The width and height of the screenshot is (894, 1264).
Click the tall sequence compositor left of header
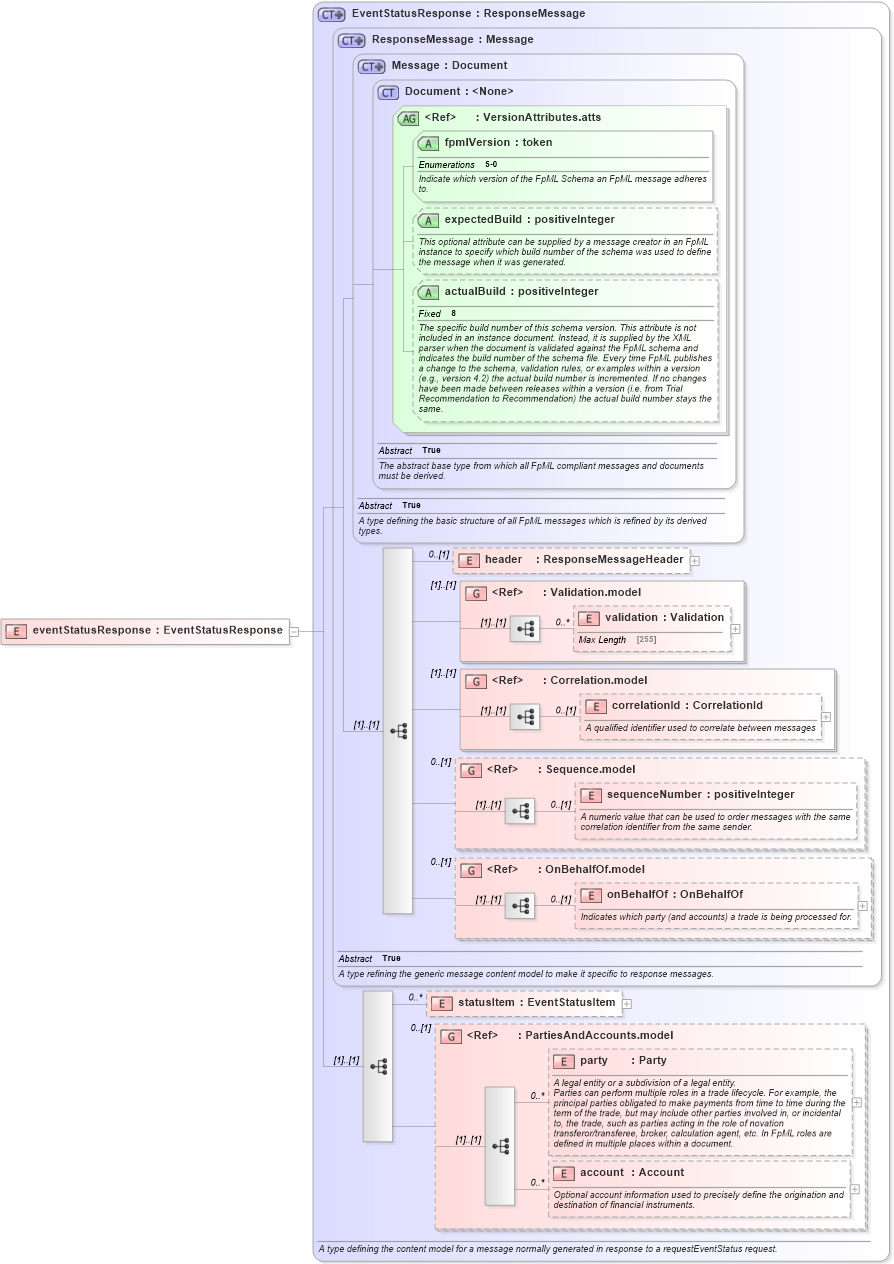(x=398, y=731)
